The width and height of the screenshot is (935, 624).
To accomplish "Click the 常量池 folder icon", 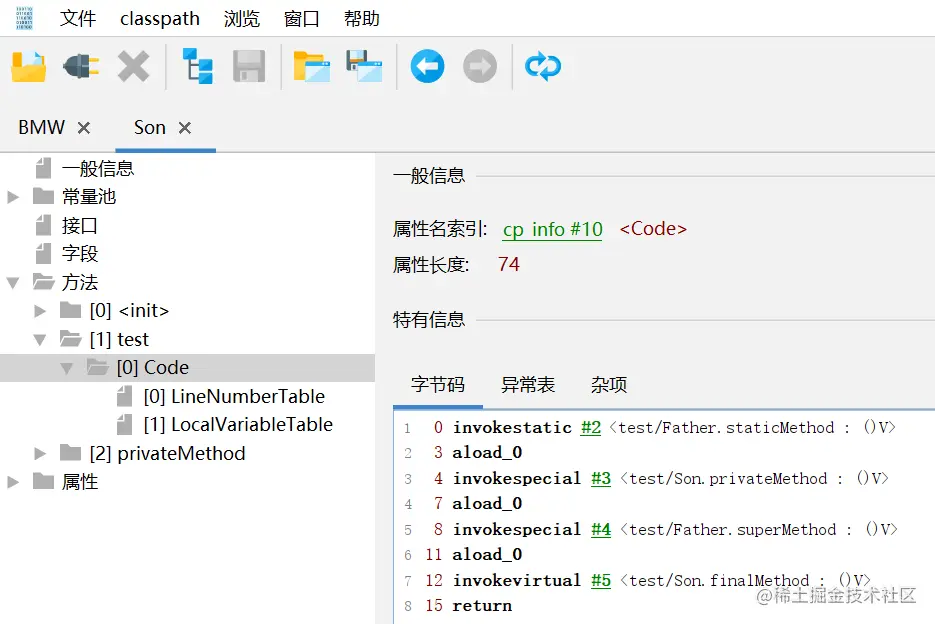I will pyautogui.click(x=43, y=196).
